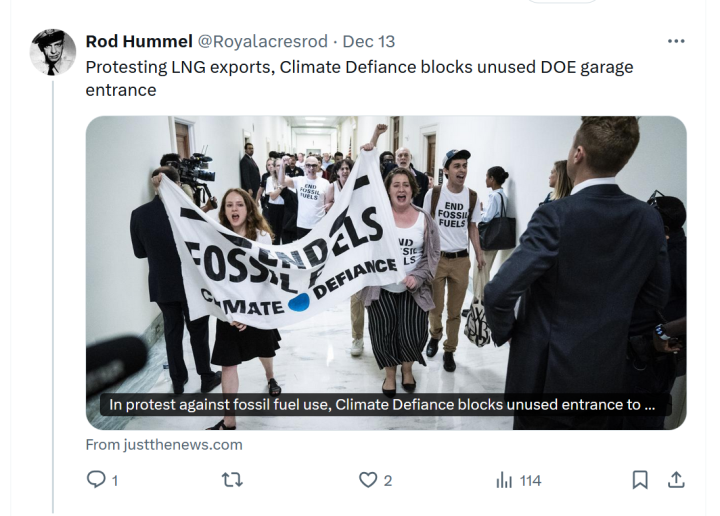This screenshot has width=720, height=516.
Task: Open the three-dot more options menu
Action: coord(676,41)
